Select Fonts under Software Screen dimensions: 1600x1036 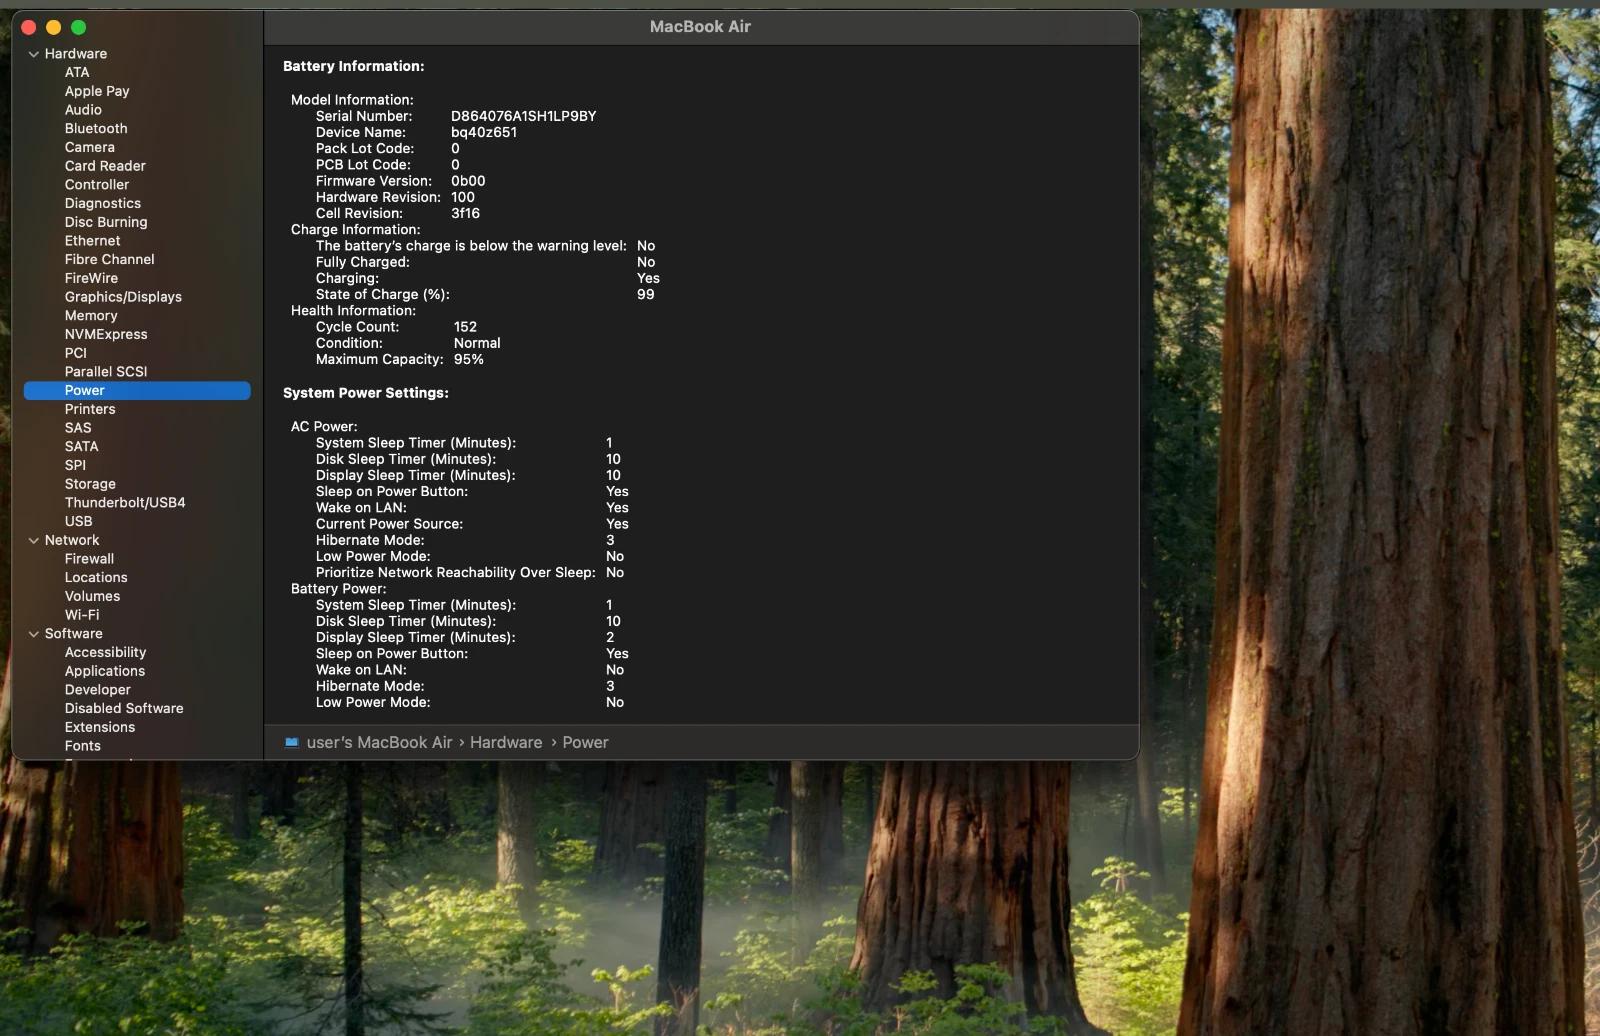click(83, 746)
